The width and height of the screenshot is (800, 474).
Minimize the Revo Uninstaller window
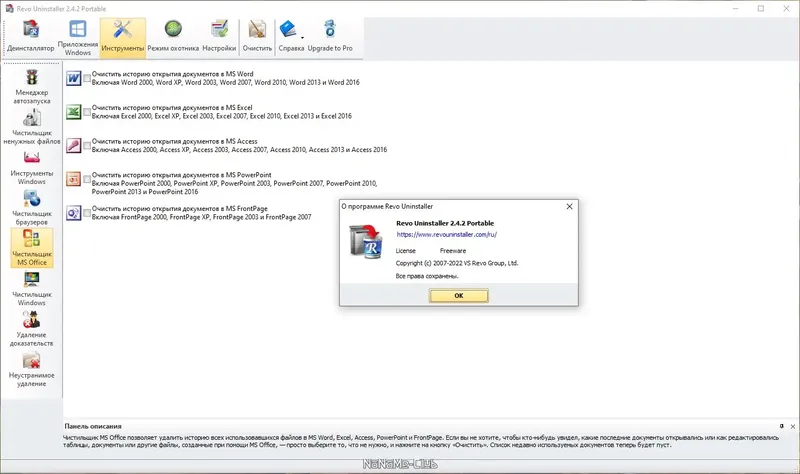[x=736, y=9]
